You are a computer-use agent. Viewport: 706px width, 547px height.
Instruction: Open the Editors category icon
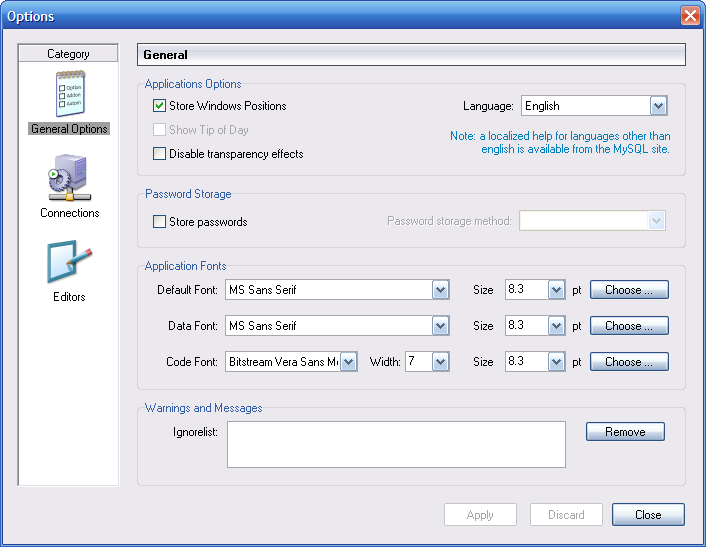pos(69,265)
